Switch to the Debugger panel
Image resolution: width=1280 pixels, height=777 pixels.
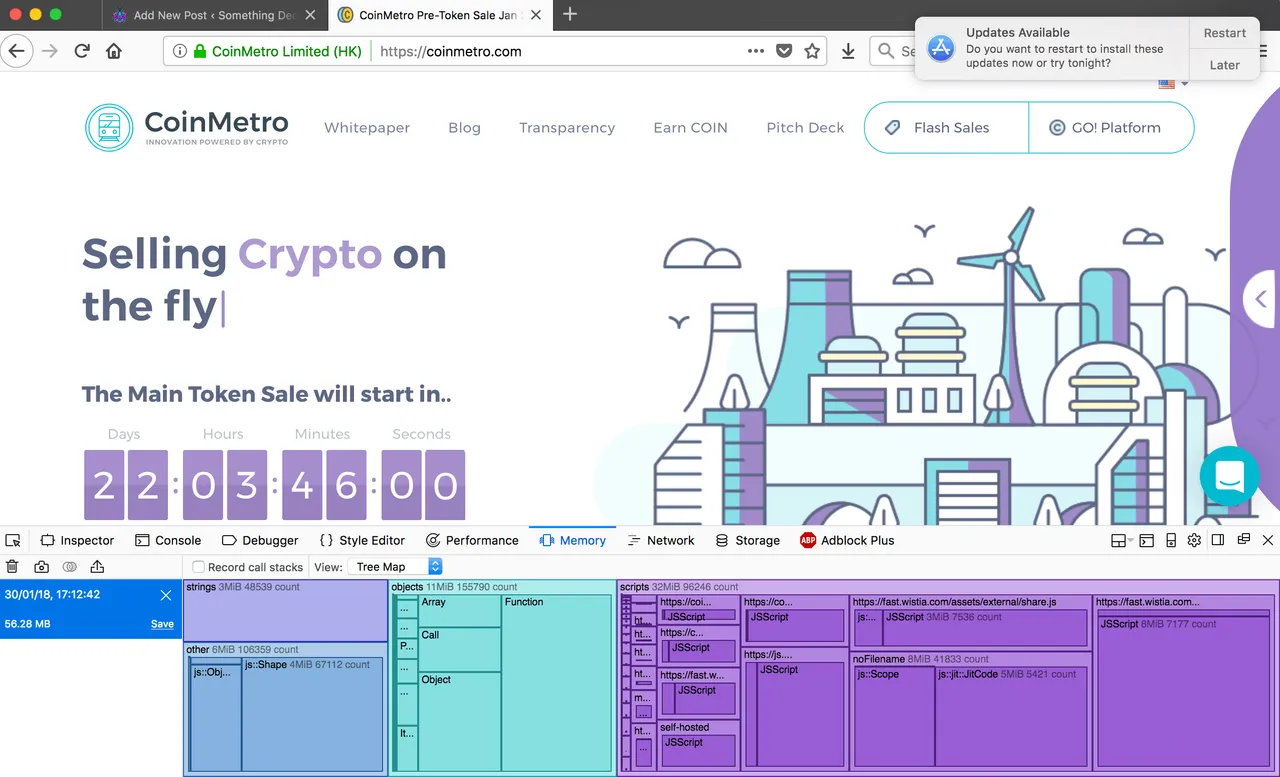click(260, 540)
